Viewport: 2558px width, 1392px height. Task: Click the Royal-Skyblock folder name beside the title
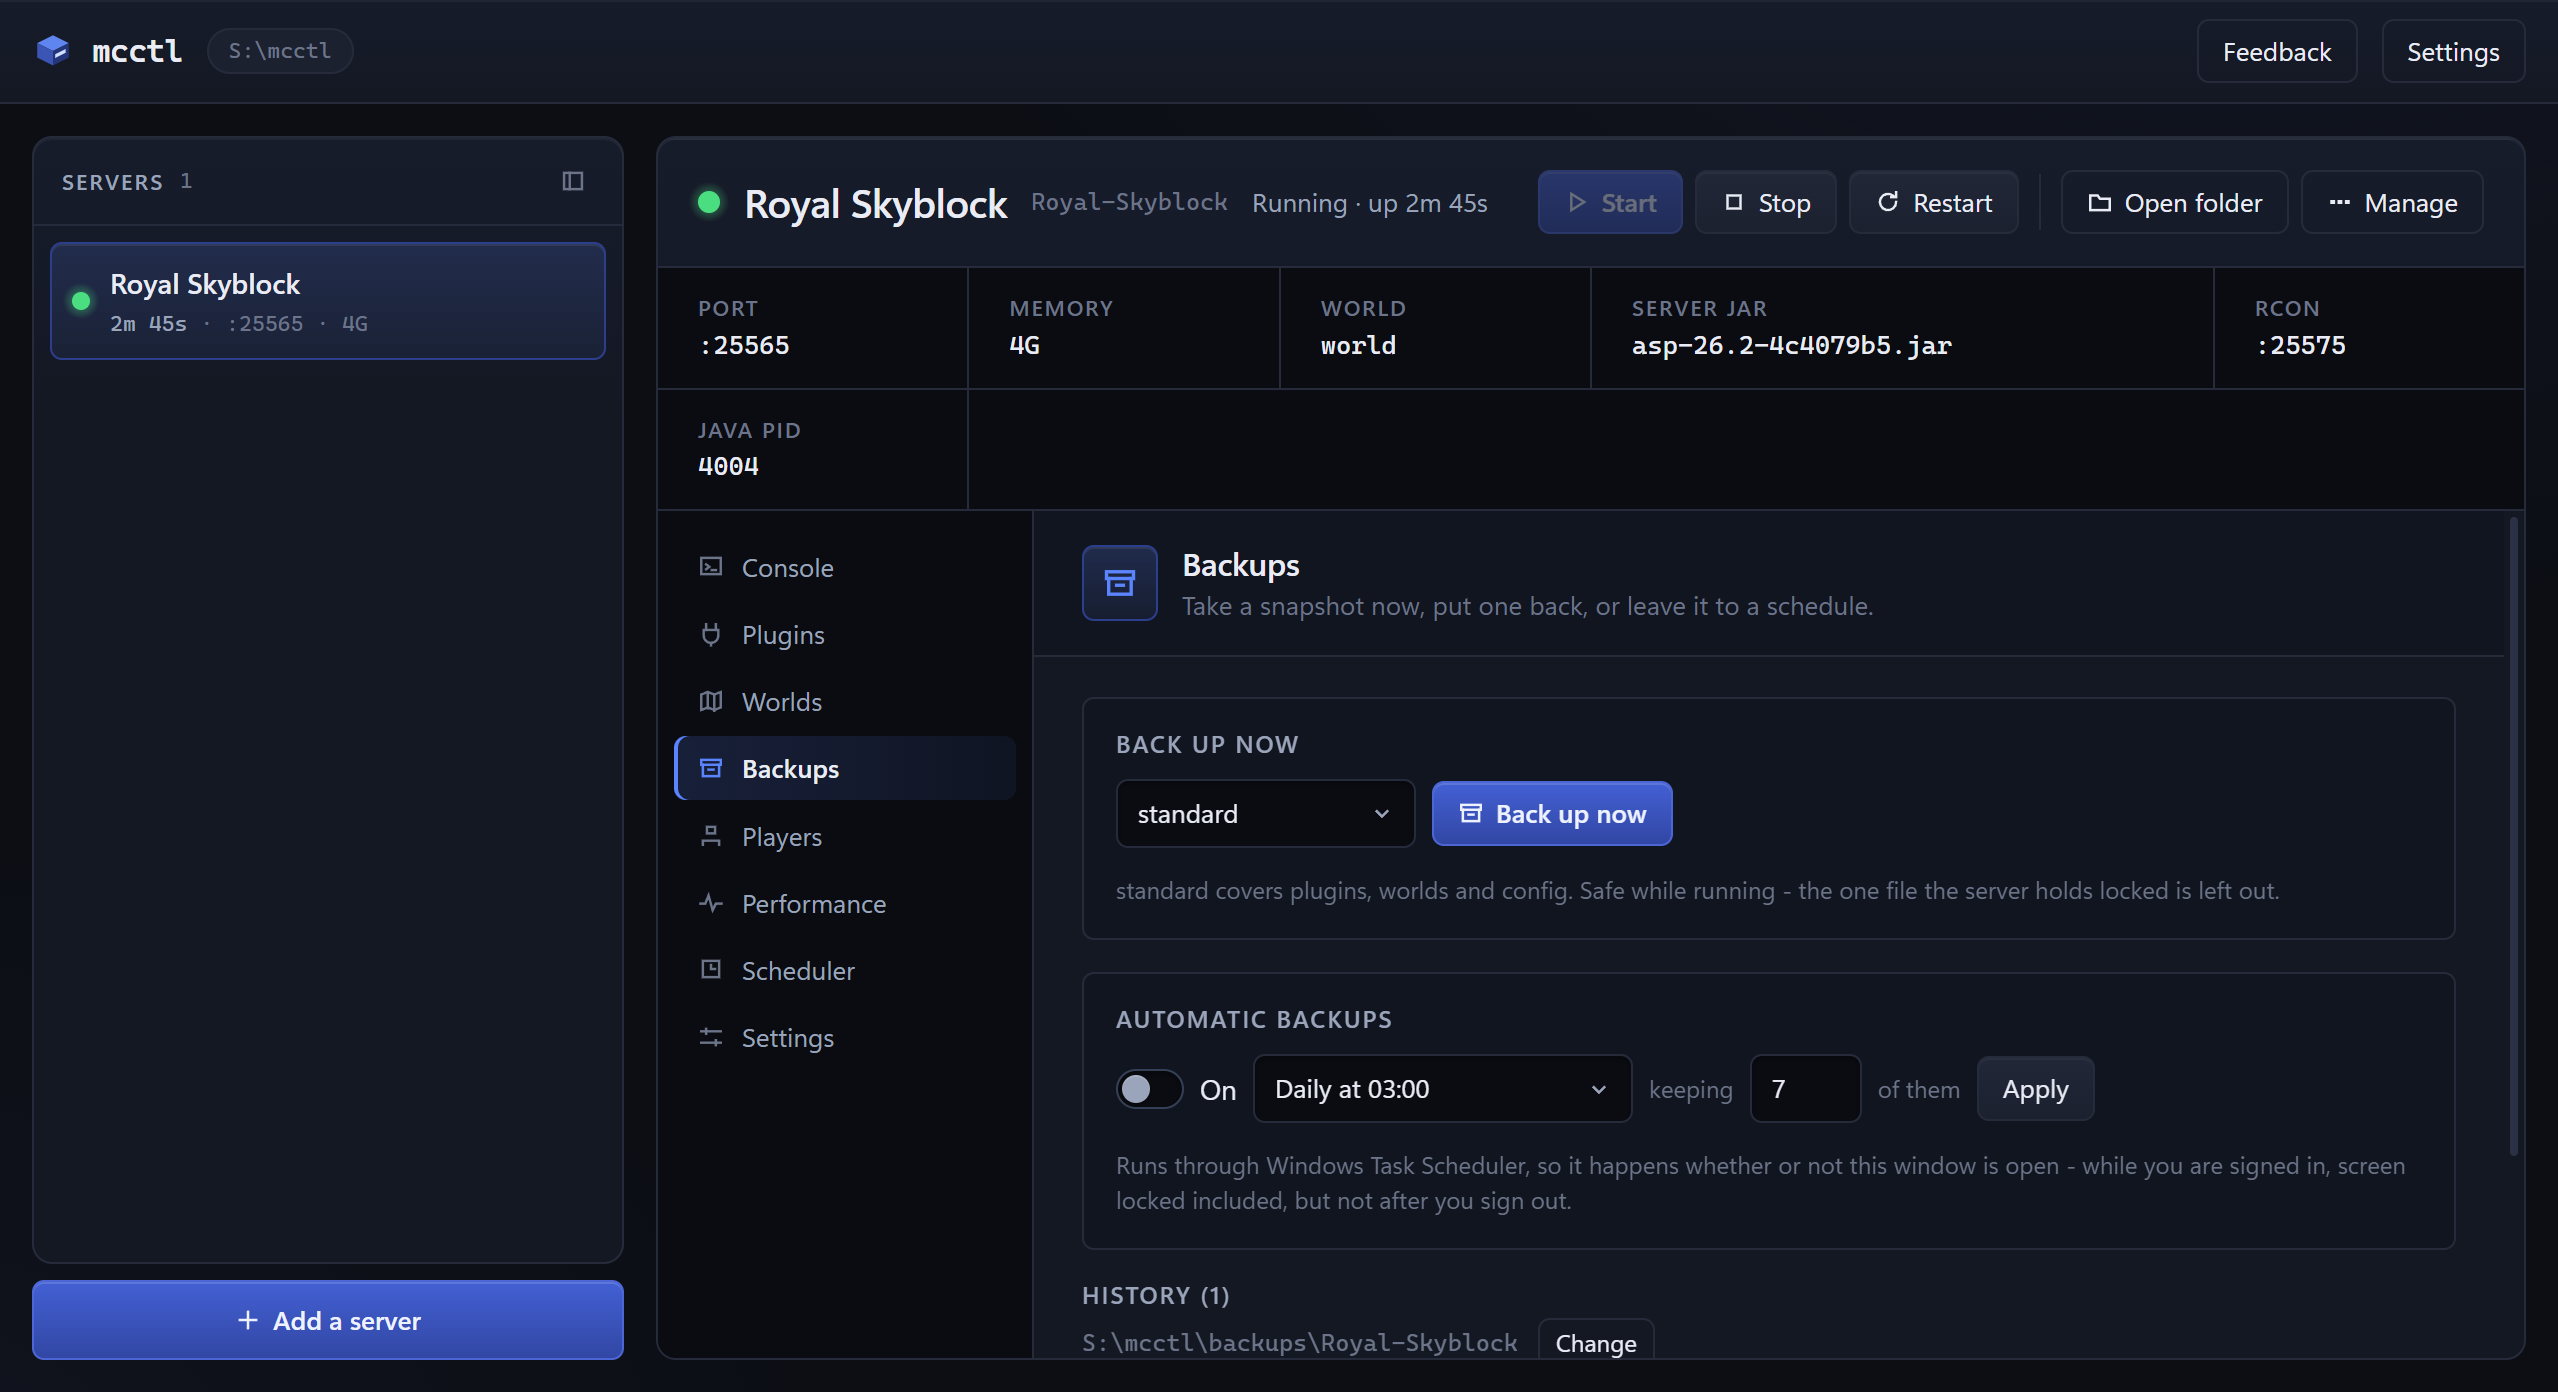[x=1129, y=202]
